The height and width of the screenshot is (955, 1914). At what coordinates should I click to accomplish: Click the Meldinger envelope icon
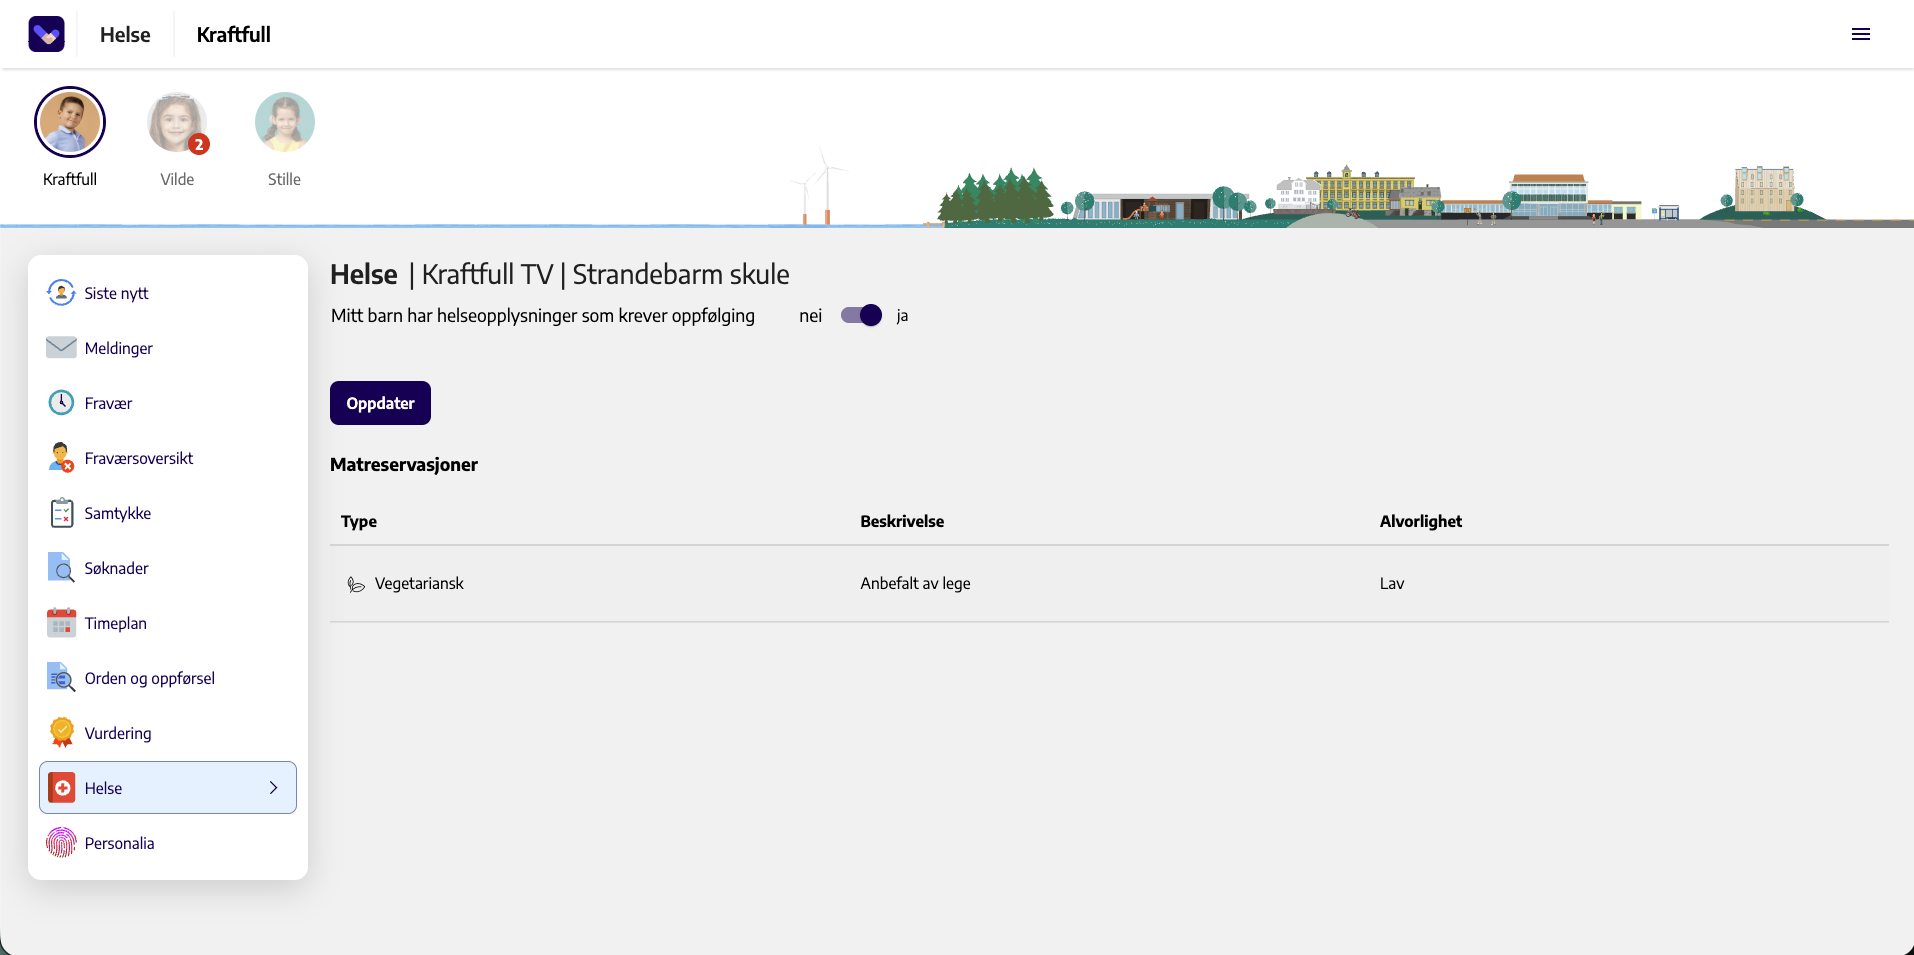point(61,348)
